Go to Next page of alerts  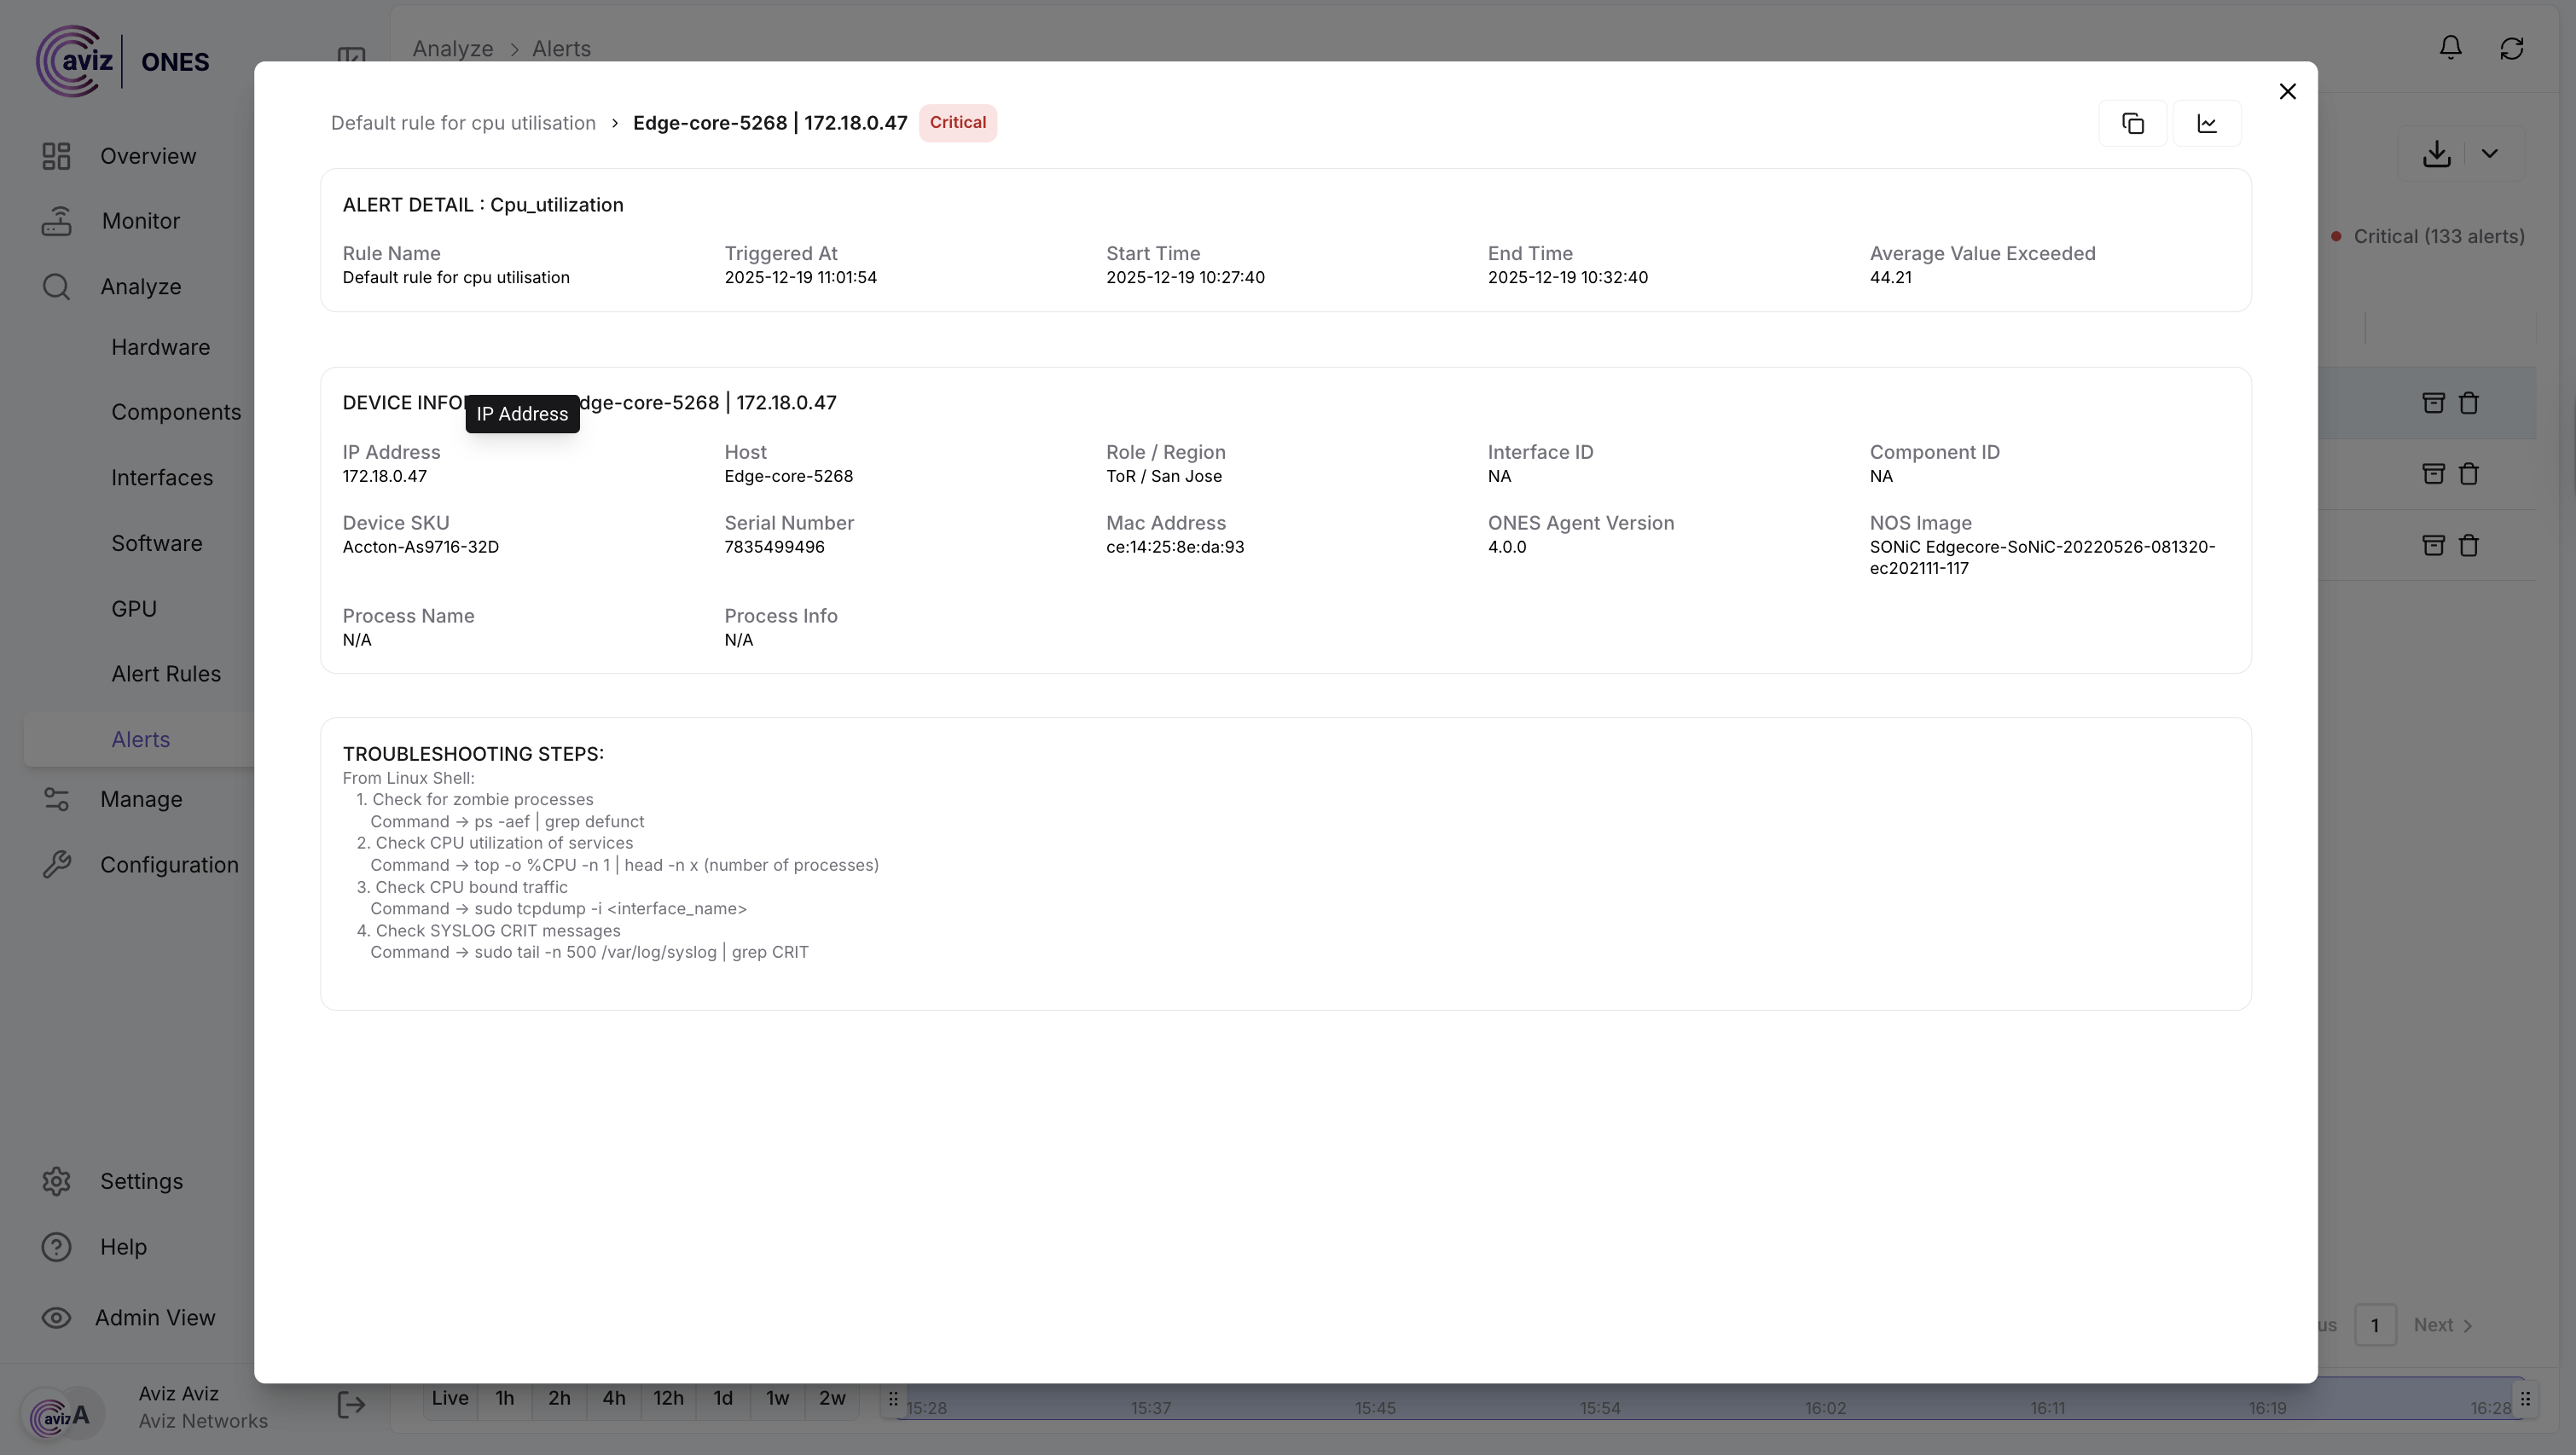[2442, 1325]
